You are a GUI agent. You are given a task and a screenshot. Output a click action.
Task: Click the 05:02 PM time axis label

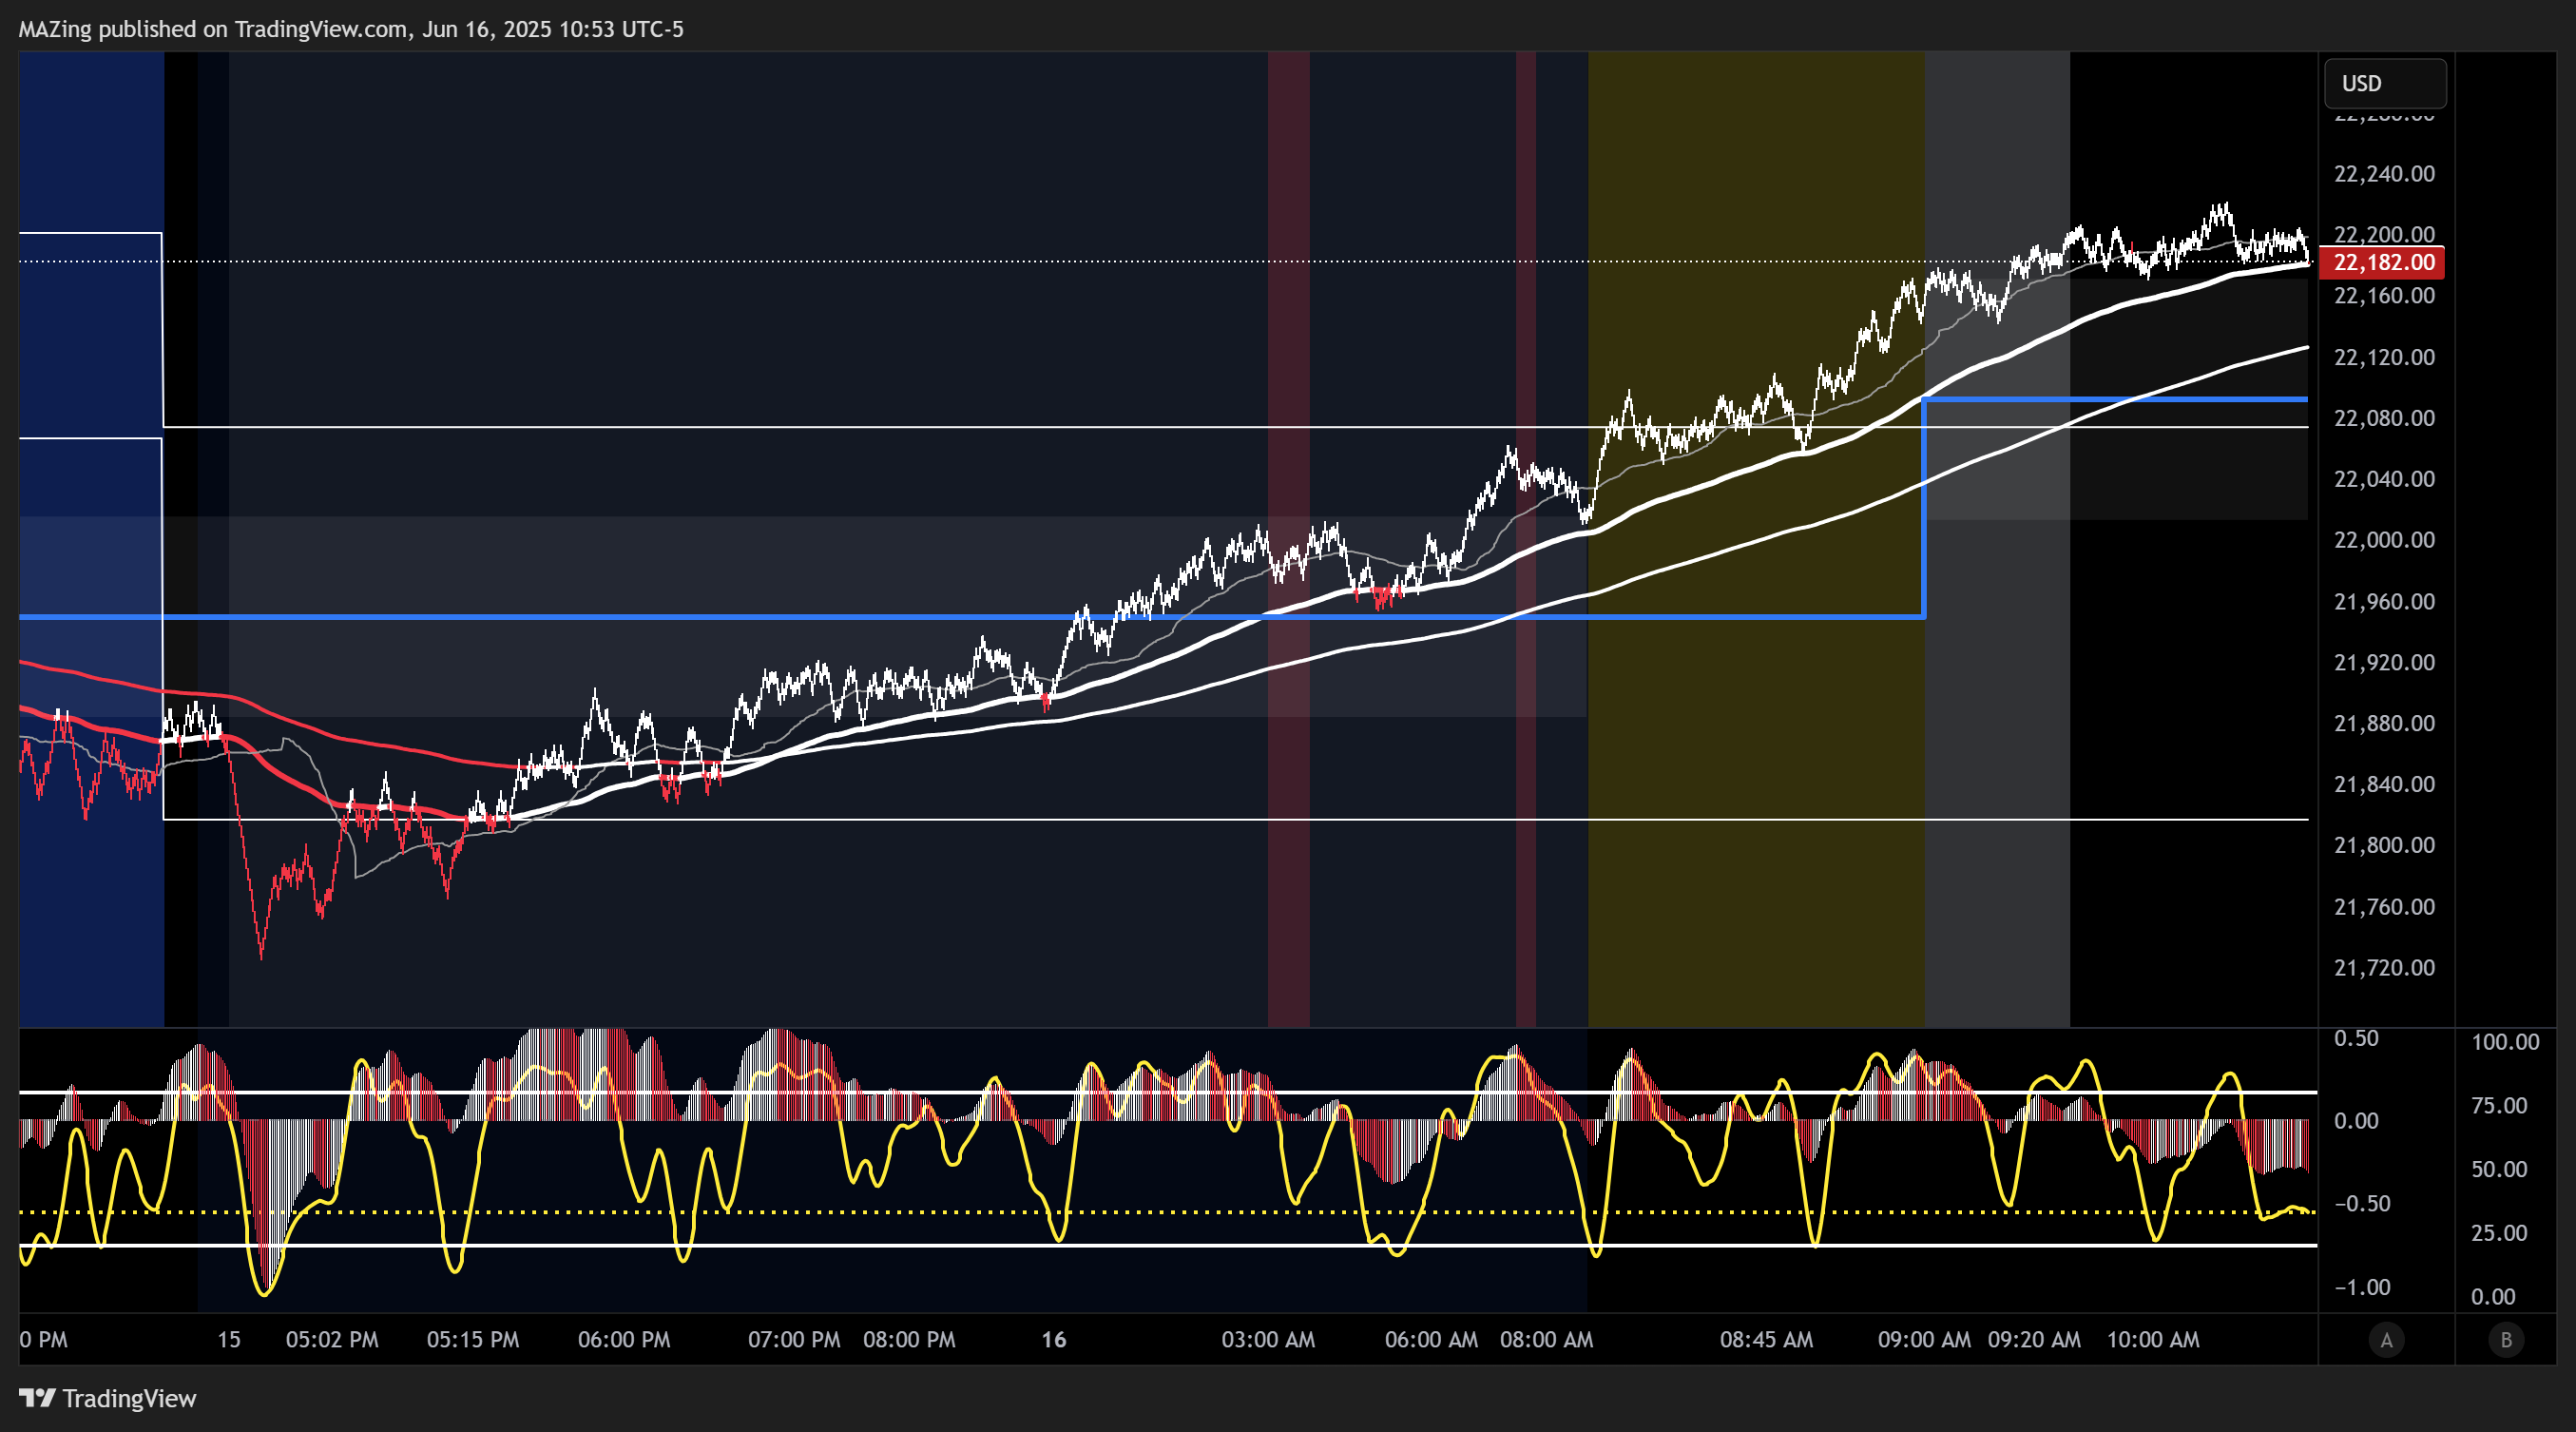coord(332,1340)
